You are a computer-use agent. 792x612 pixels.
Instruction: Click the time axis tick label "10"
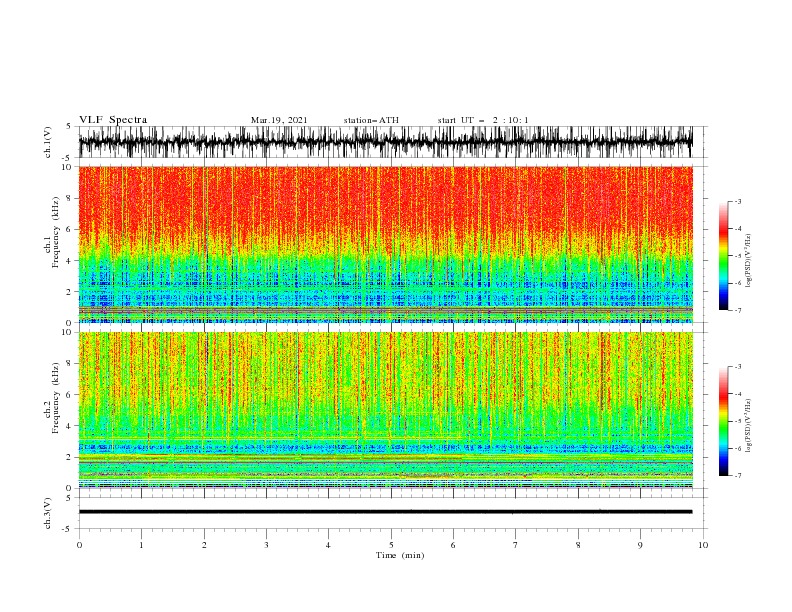coord(703,545)
